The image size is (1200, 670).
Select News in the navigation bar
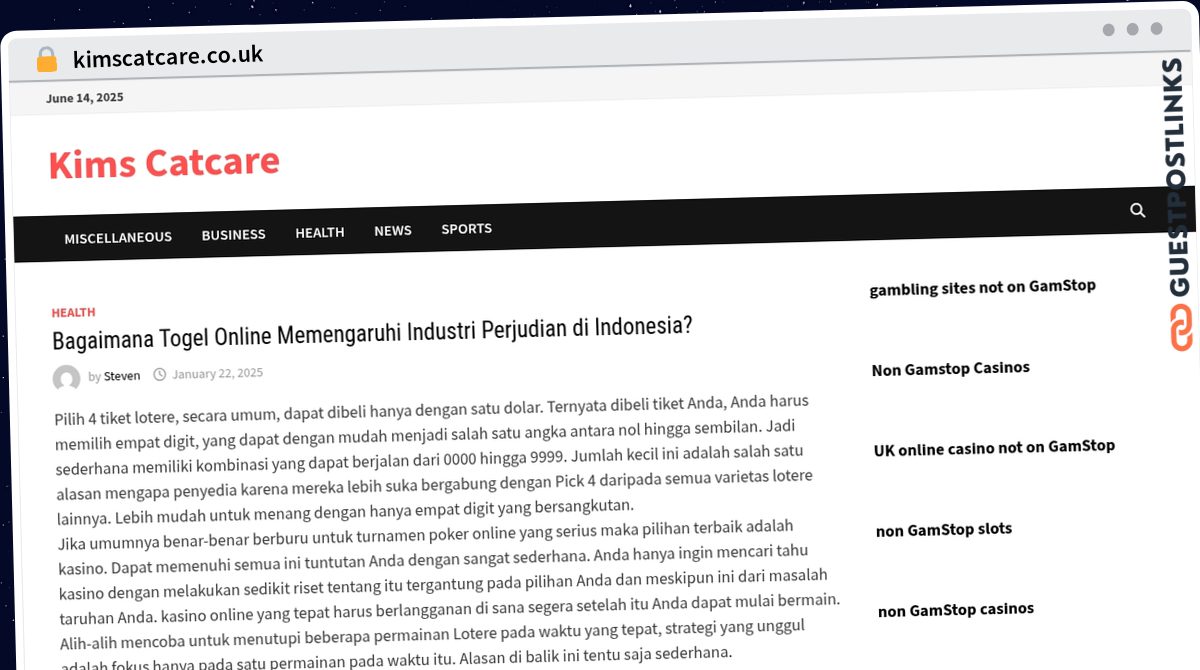pos(392,230)
